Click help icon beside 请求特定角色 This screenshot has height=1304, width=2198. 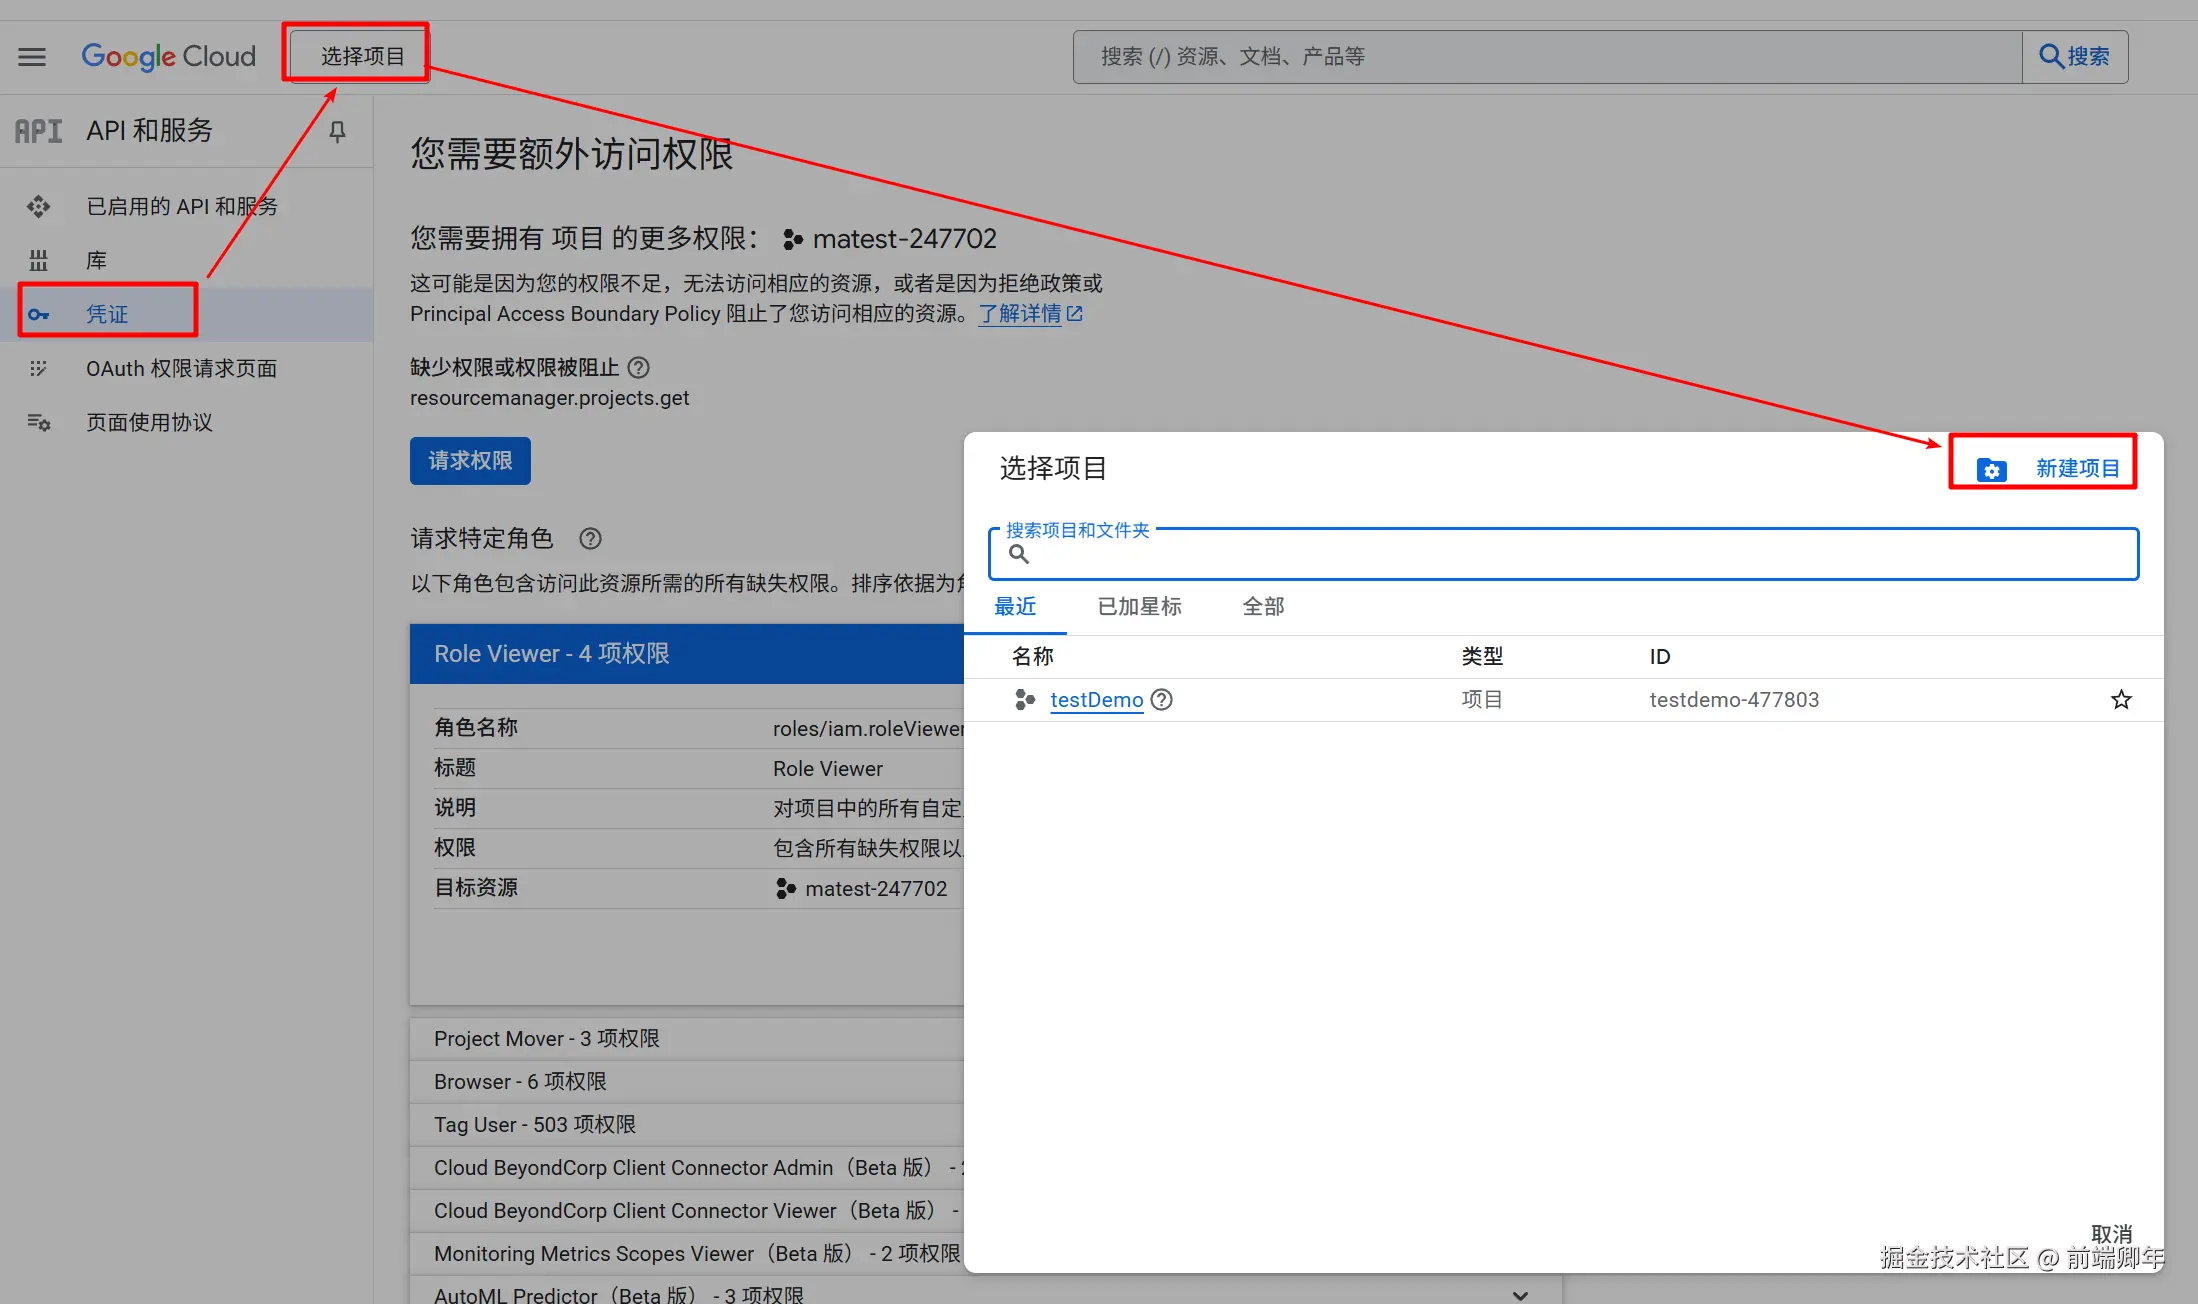coord(590,539)
